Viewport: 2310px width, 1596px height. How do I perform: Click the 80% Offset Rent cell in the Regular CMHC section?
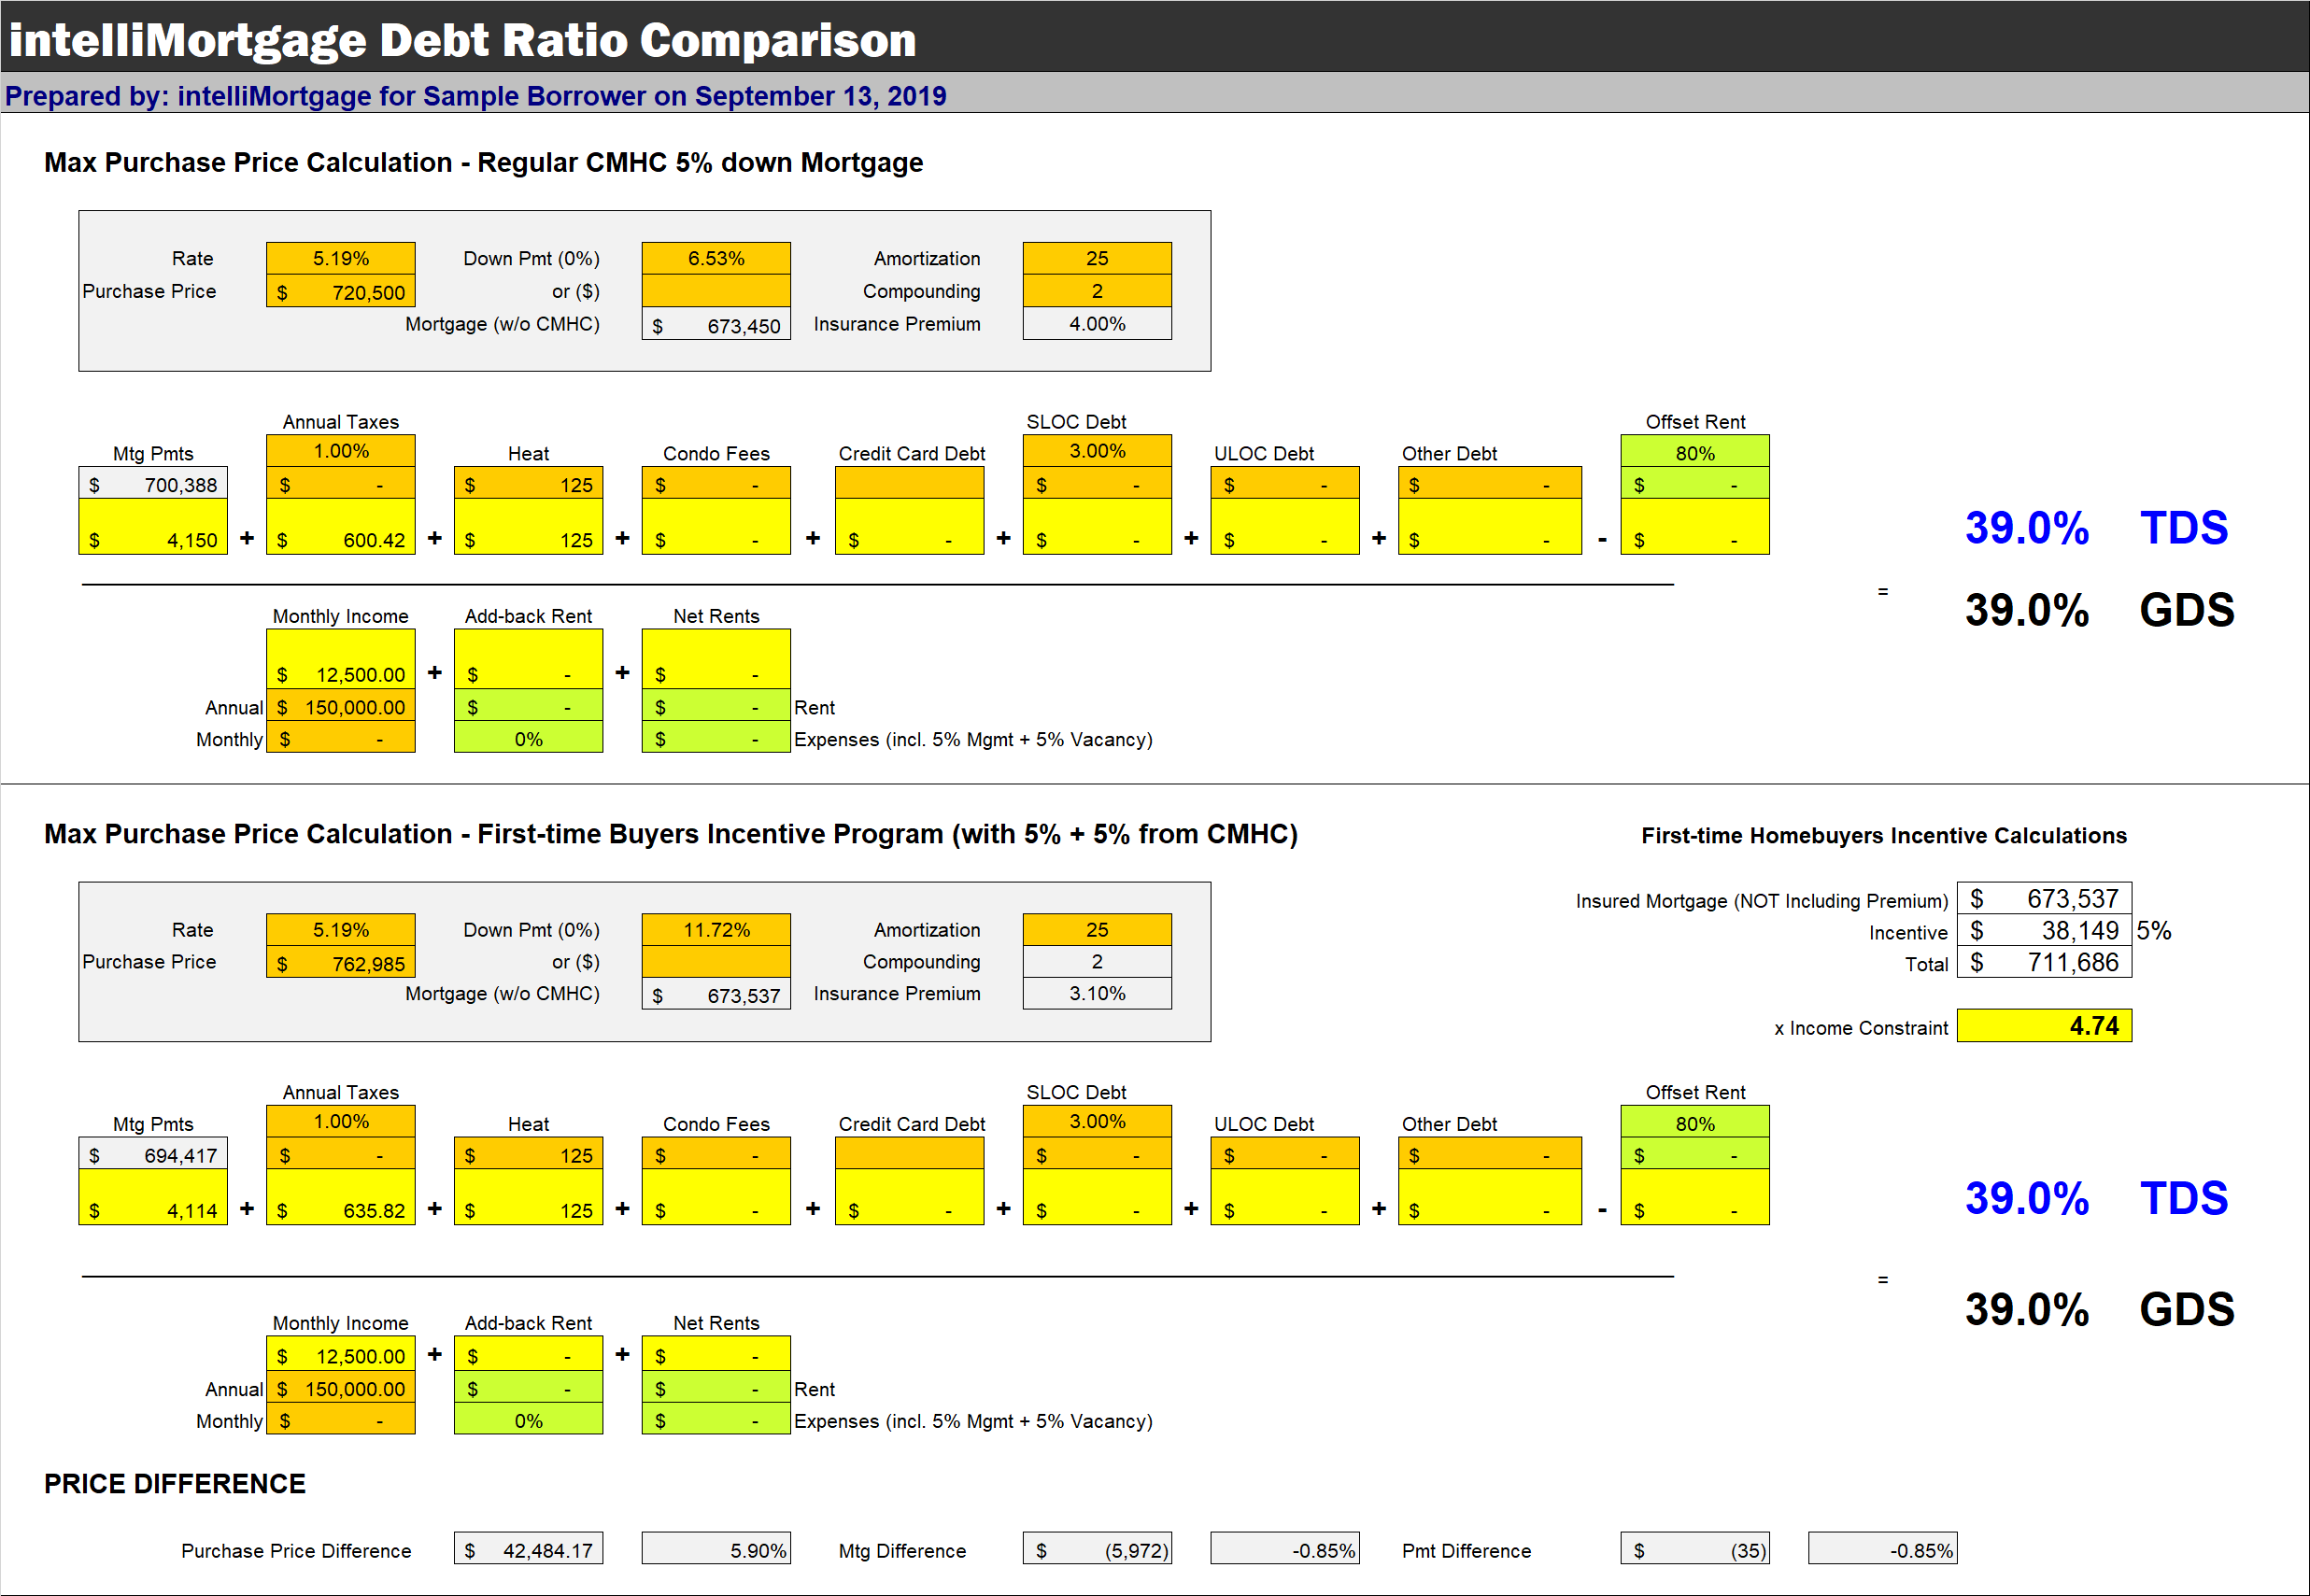click(1695, 452)
